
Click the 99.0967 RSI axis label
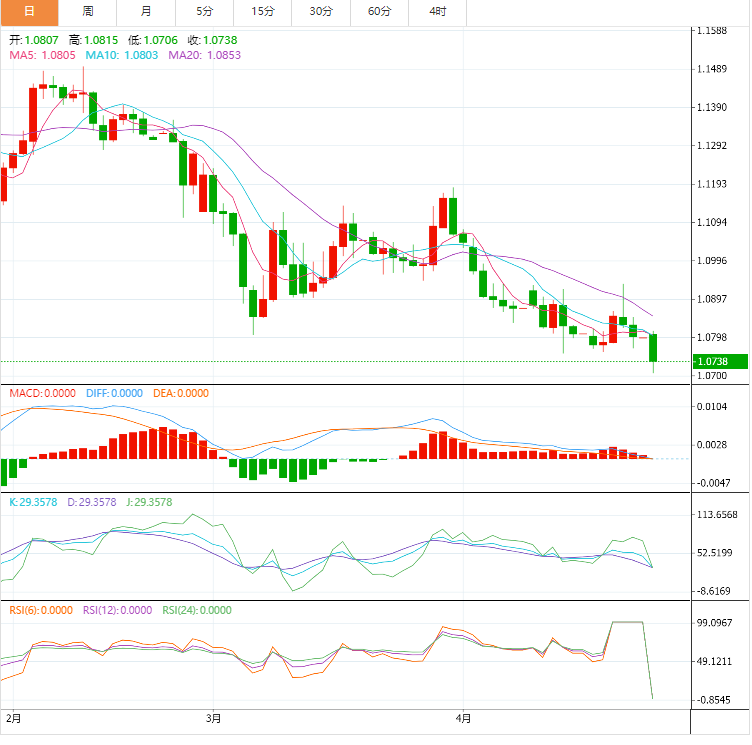click(715, 623)
